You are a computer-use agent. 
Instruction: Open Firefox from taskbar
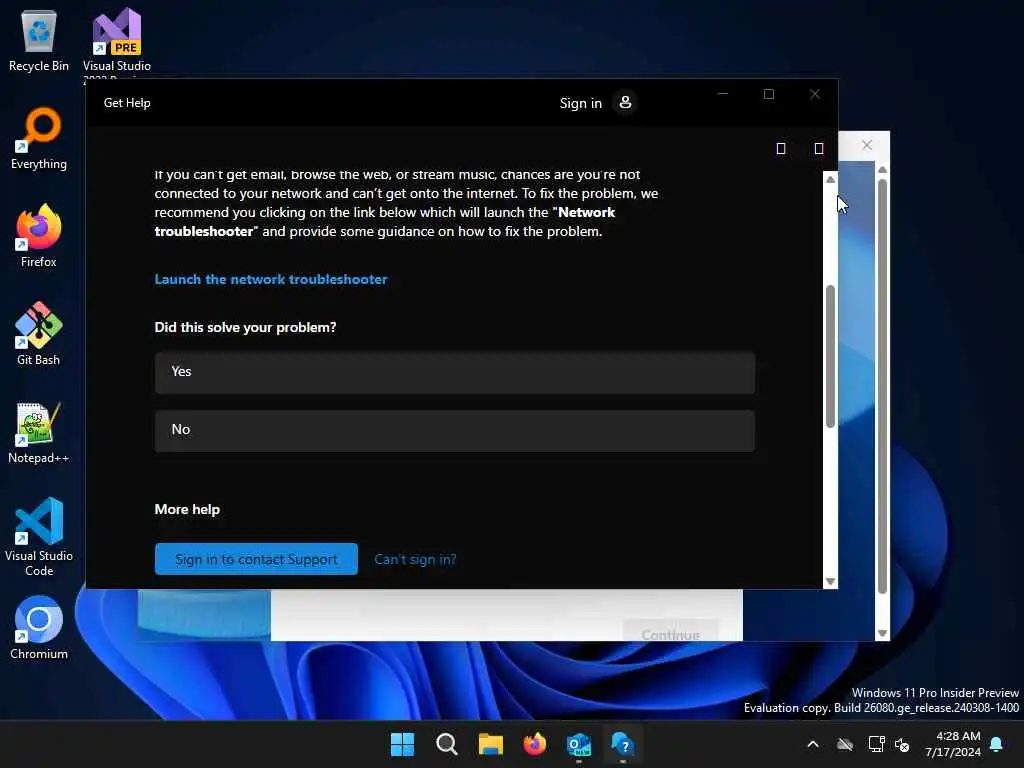pyautogui.click(x=535, y=744)
